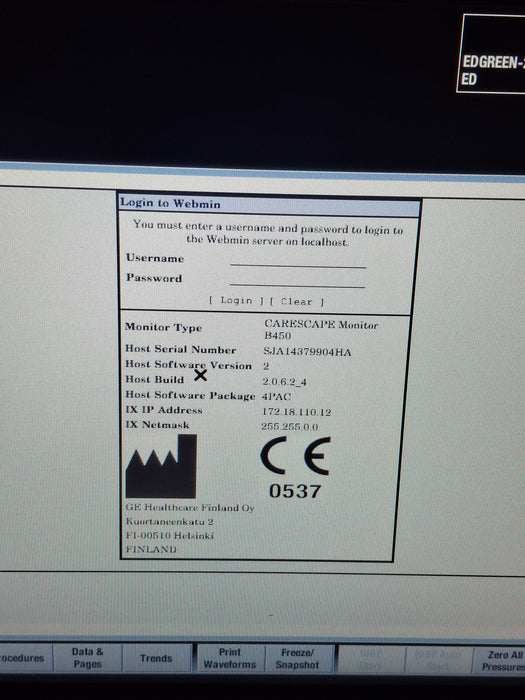The height and width of the screenshot is (700, 525).
Task: Click the Login to Webmin title
Action: (170, 203)
